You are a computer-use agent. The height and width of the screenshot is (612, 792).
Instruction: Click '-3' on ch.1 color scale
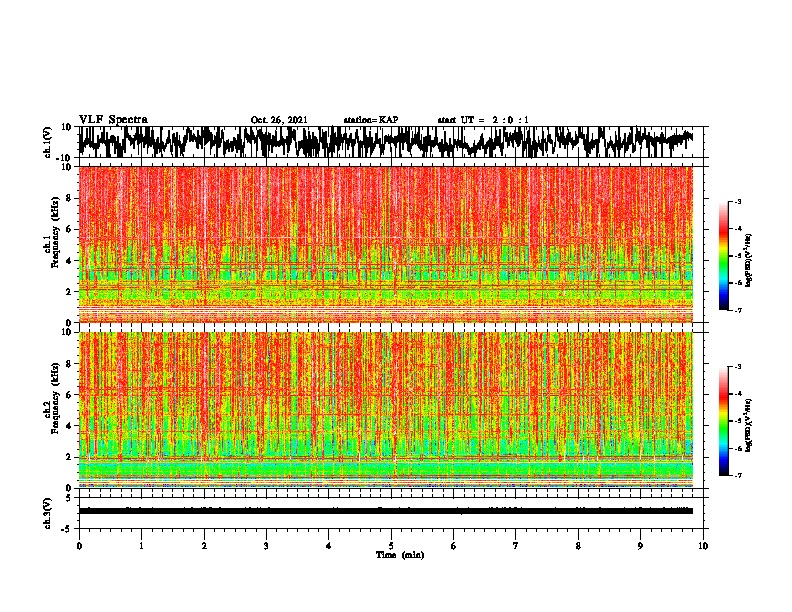coord(737,201)
